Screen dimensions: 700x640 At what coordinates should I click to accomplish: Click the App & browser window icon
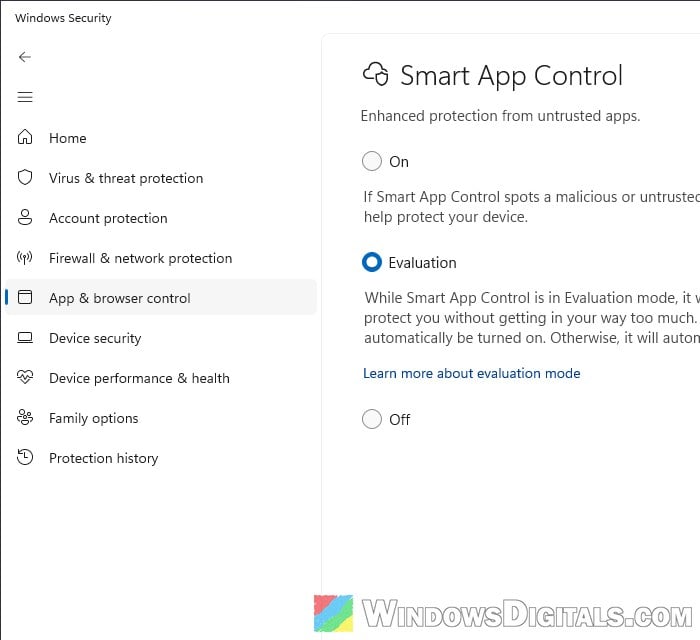pyautogui.click(x=25, y=297)
